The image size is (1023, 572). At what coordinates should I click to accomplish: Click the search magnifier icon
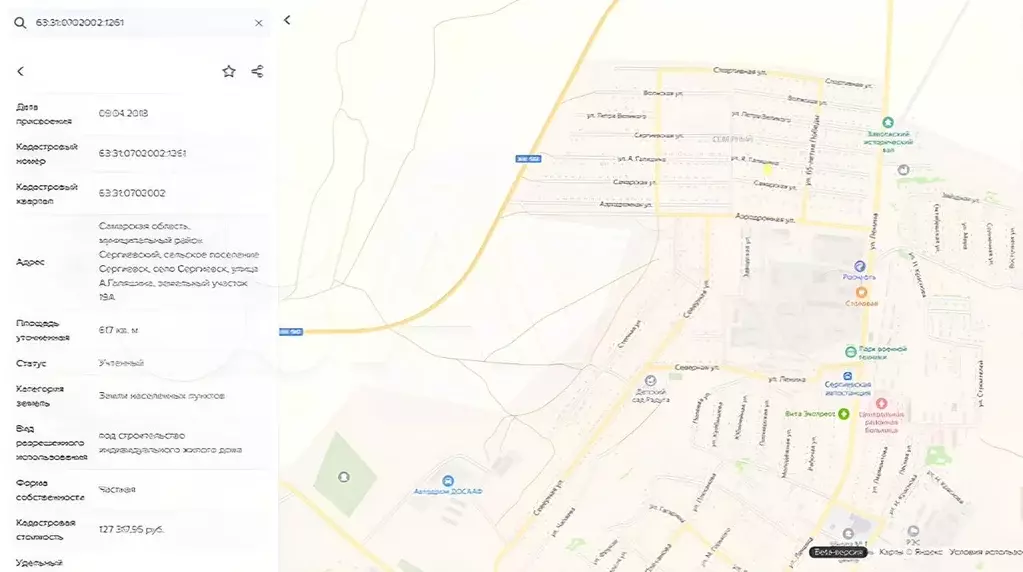[20, 23]
